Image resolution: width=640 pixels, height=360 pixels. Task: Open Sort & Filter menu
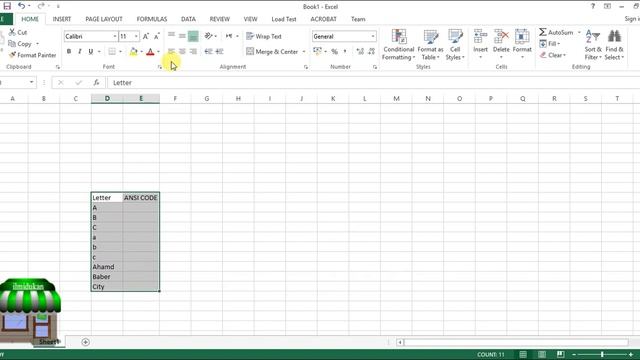(593, 45)
